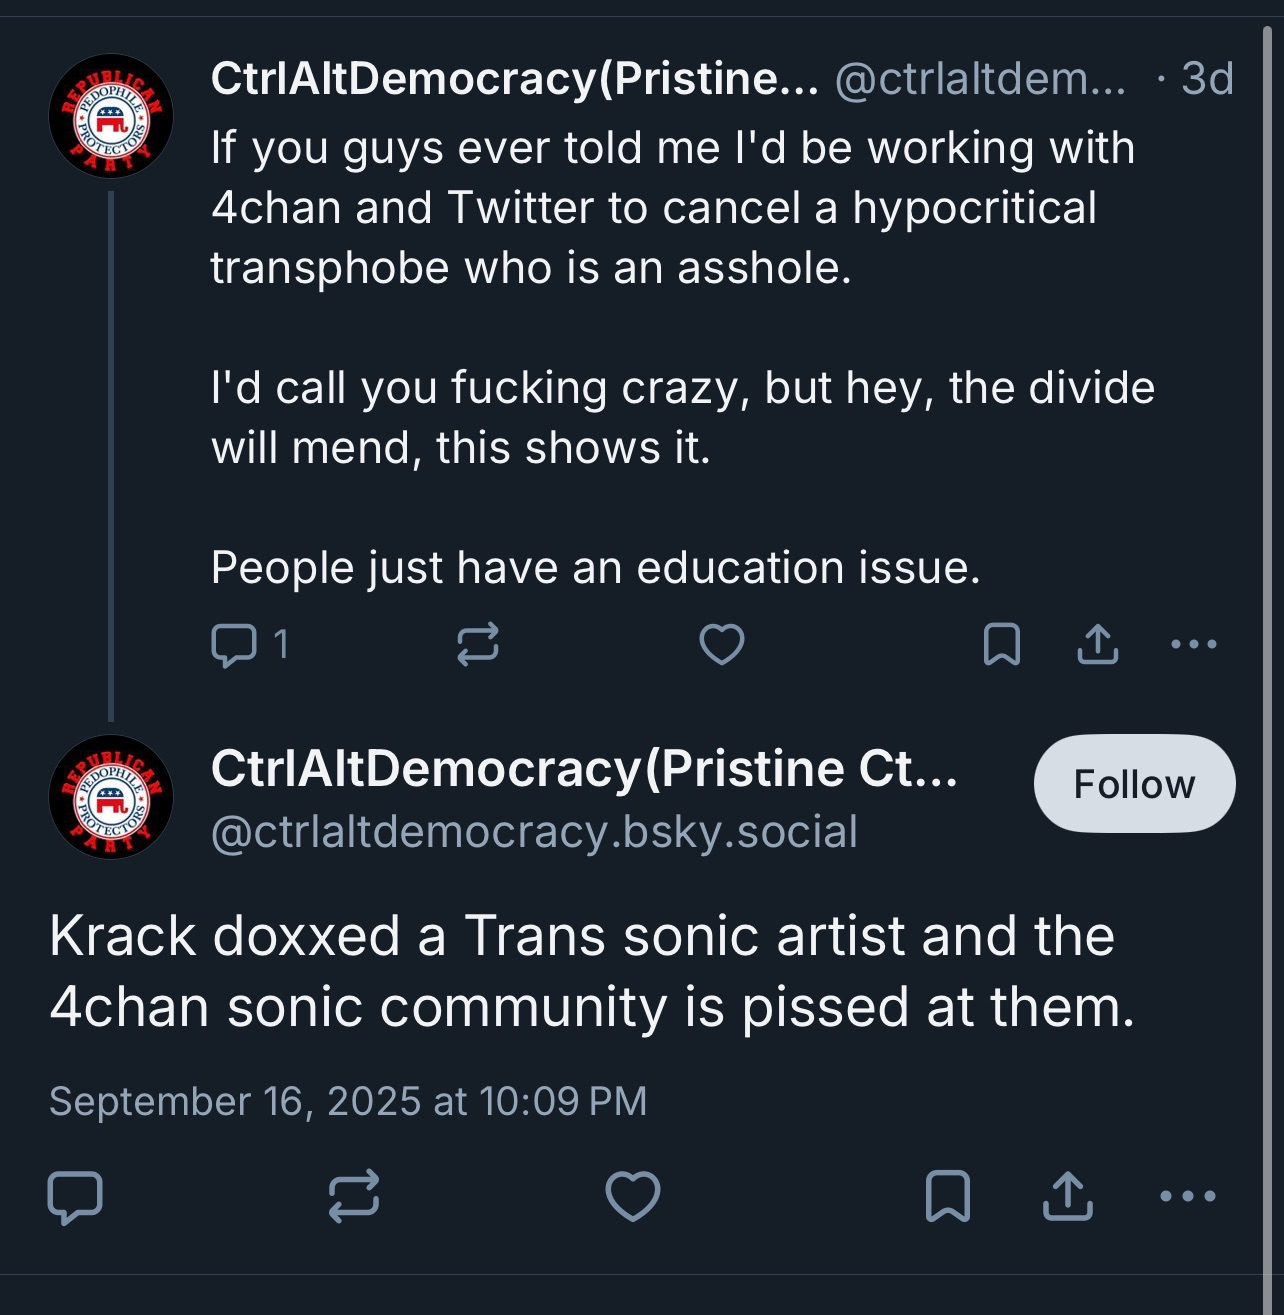Open the parent post author's avatar
The height and width of the screenshot is (1315, 1284).
tap(111, 116)
